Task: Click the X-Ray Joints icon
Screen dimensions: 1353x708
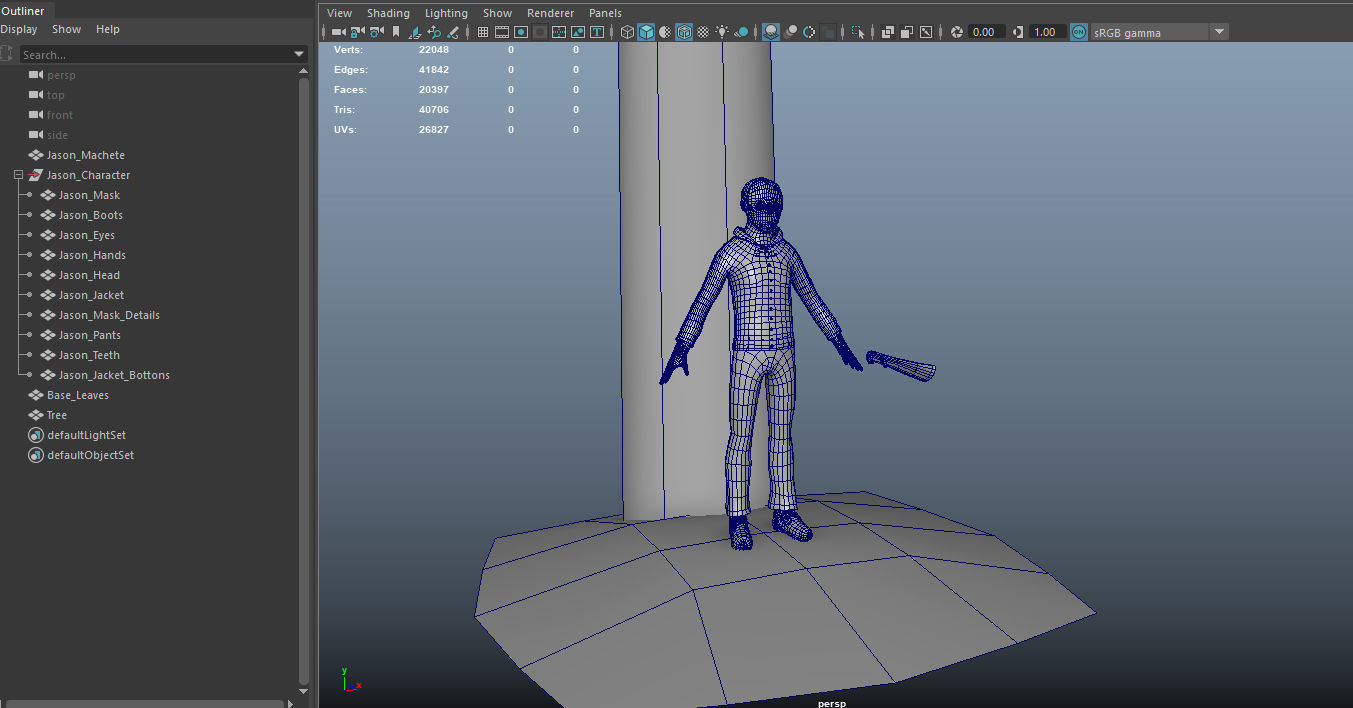Action: pyautogui.click(x=926, y=32)
